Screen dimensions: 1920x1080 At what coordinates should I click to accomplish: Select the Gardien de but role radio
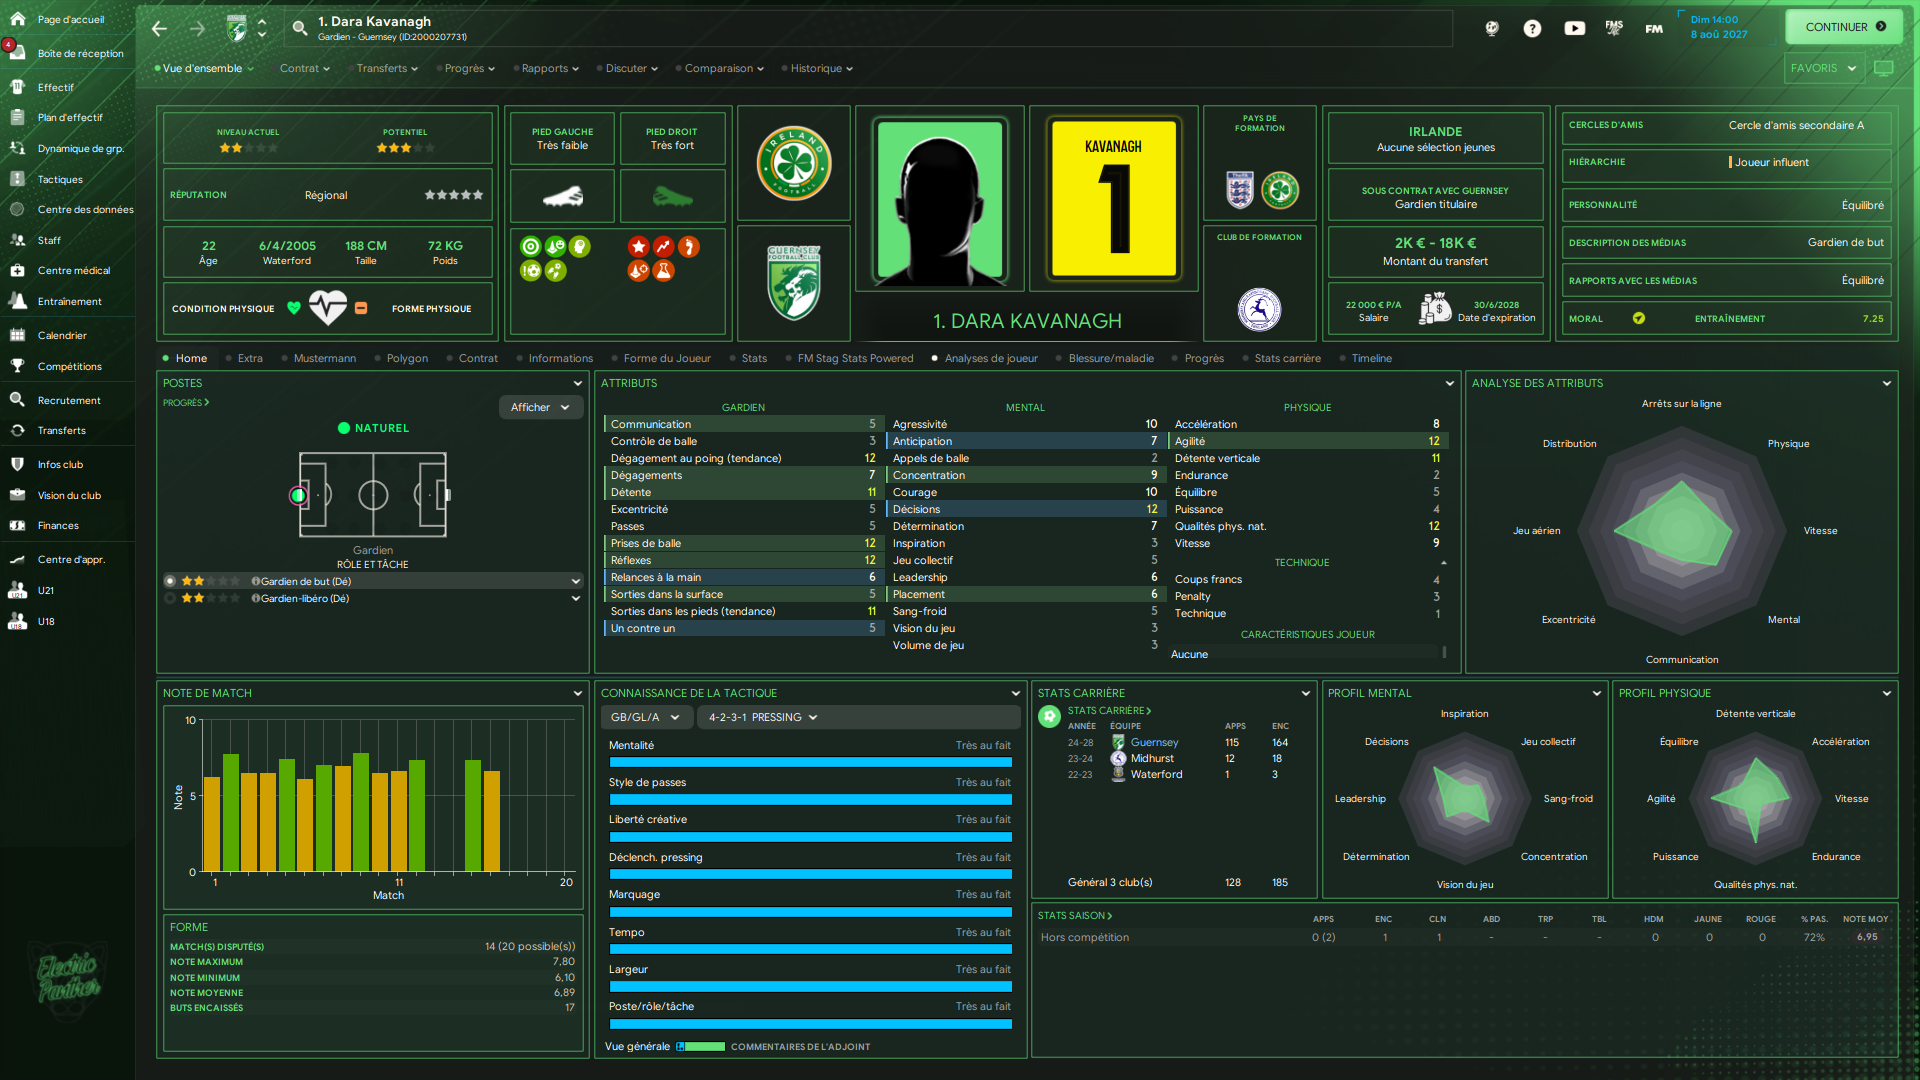tap(171, 581)
